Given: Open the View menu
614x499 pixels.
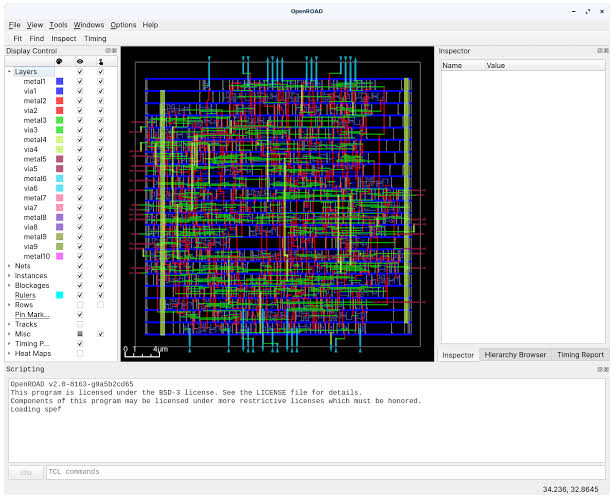Looking at the screenshot, I should click(35, 25).
